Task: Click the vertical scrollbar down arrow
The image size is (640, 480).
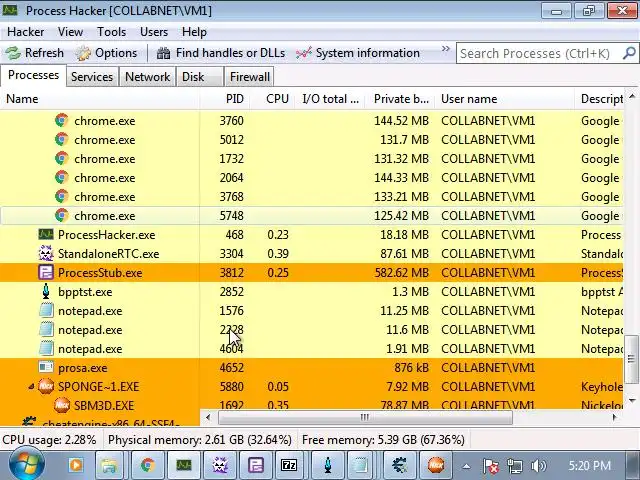Action: (x=632, y=400)
